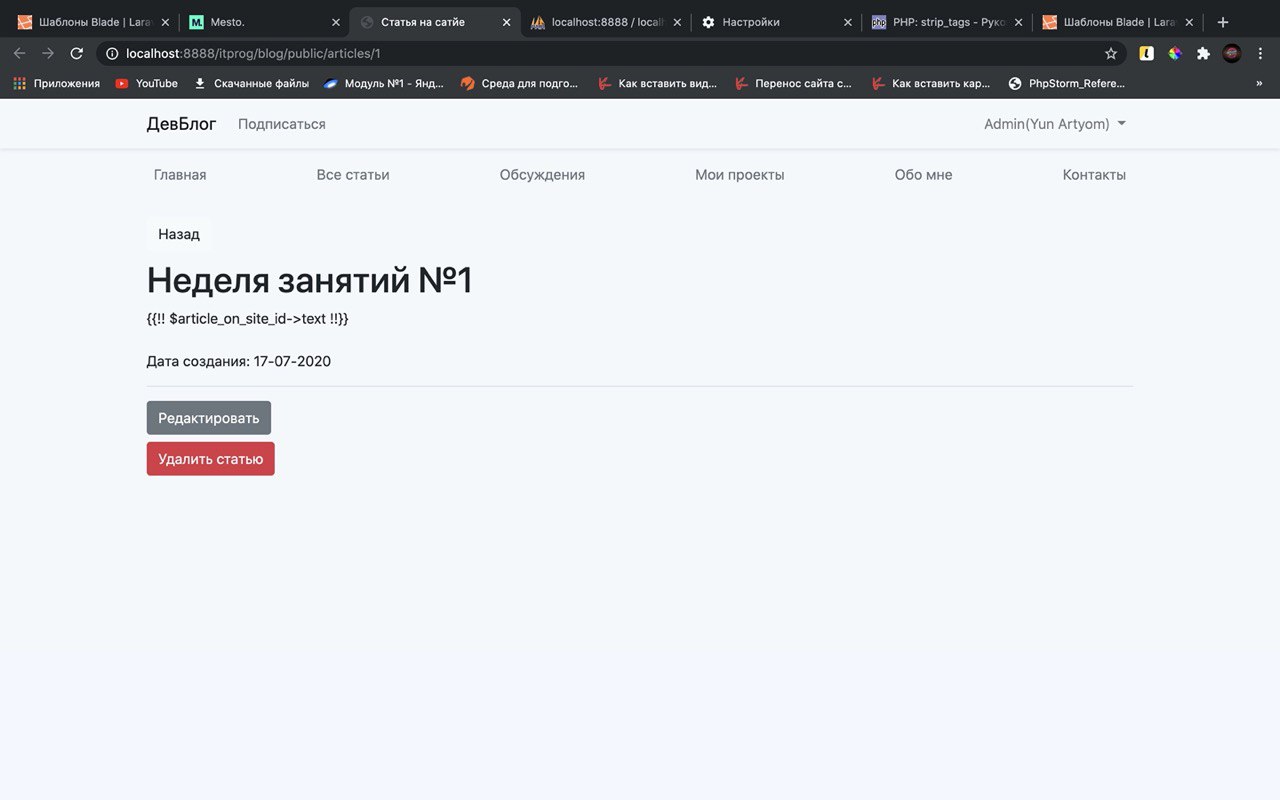Open the colorful round extension icon
Image resolution: width=1280 pixels, height=800 pixels.
point(1175,53)
